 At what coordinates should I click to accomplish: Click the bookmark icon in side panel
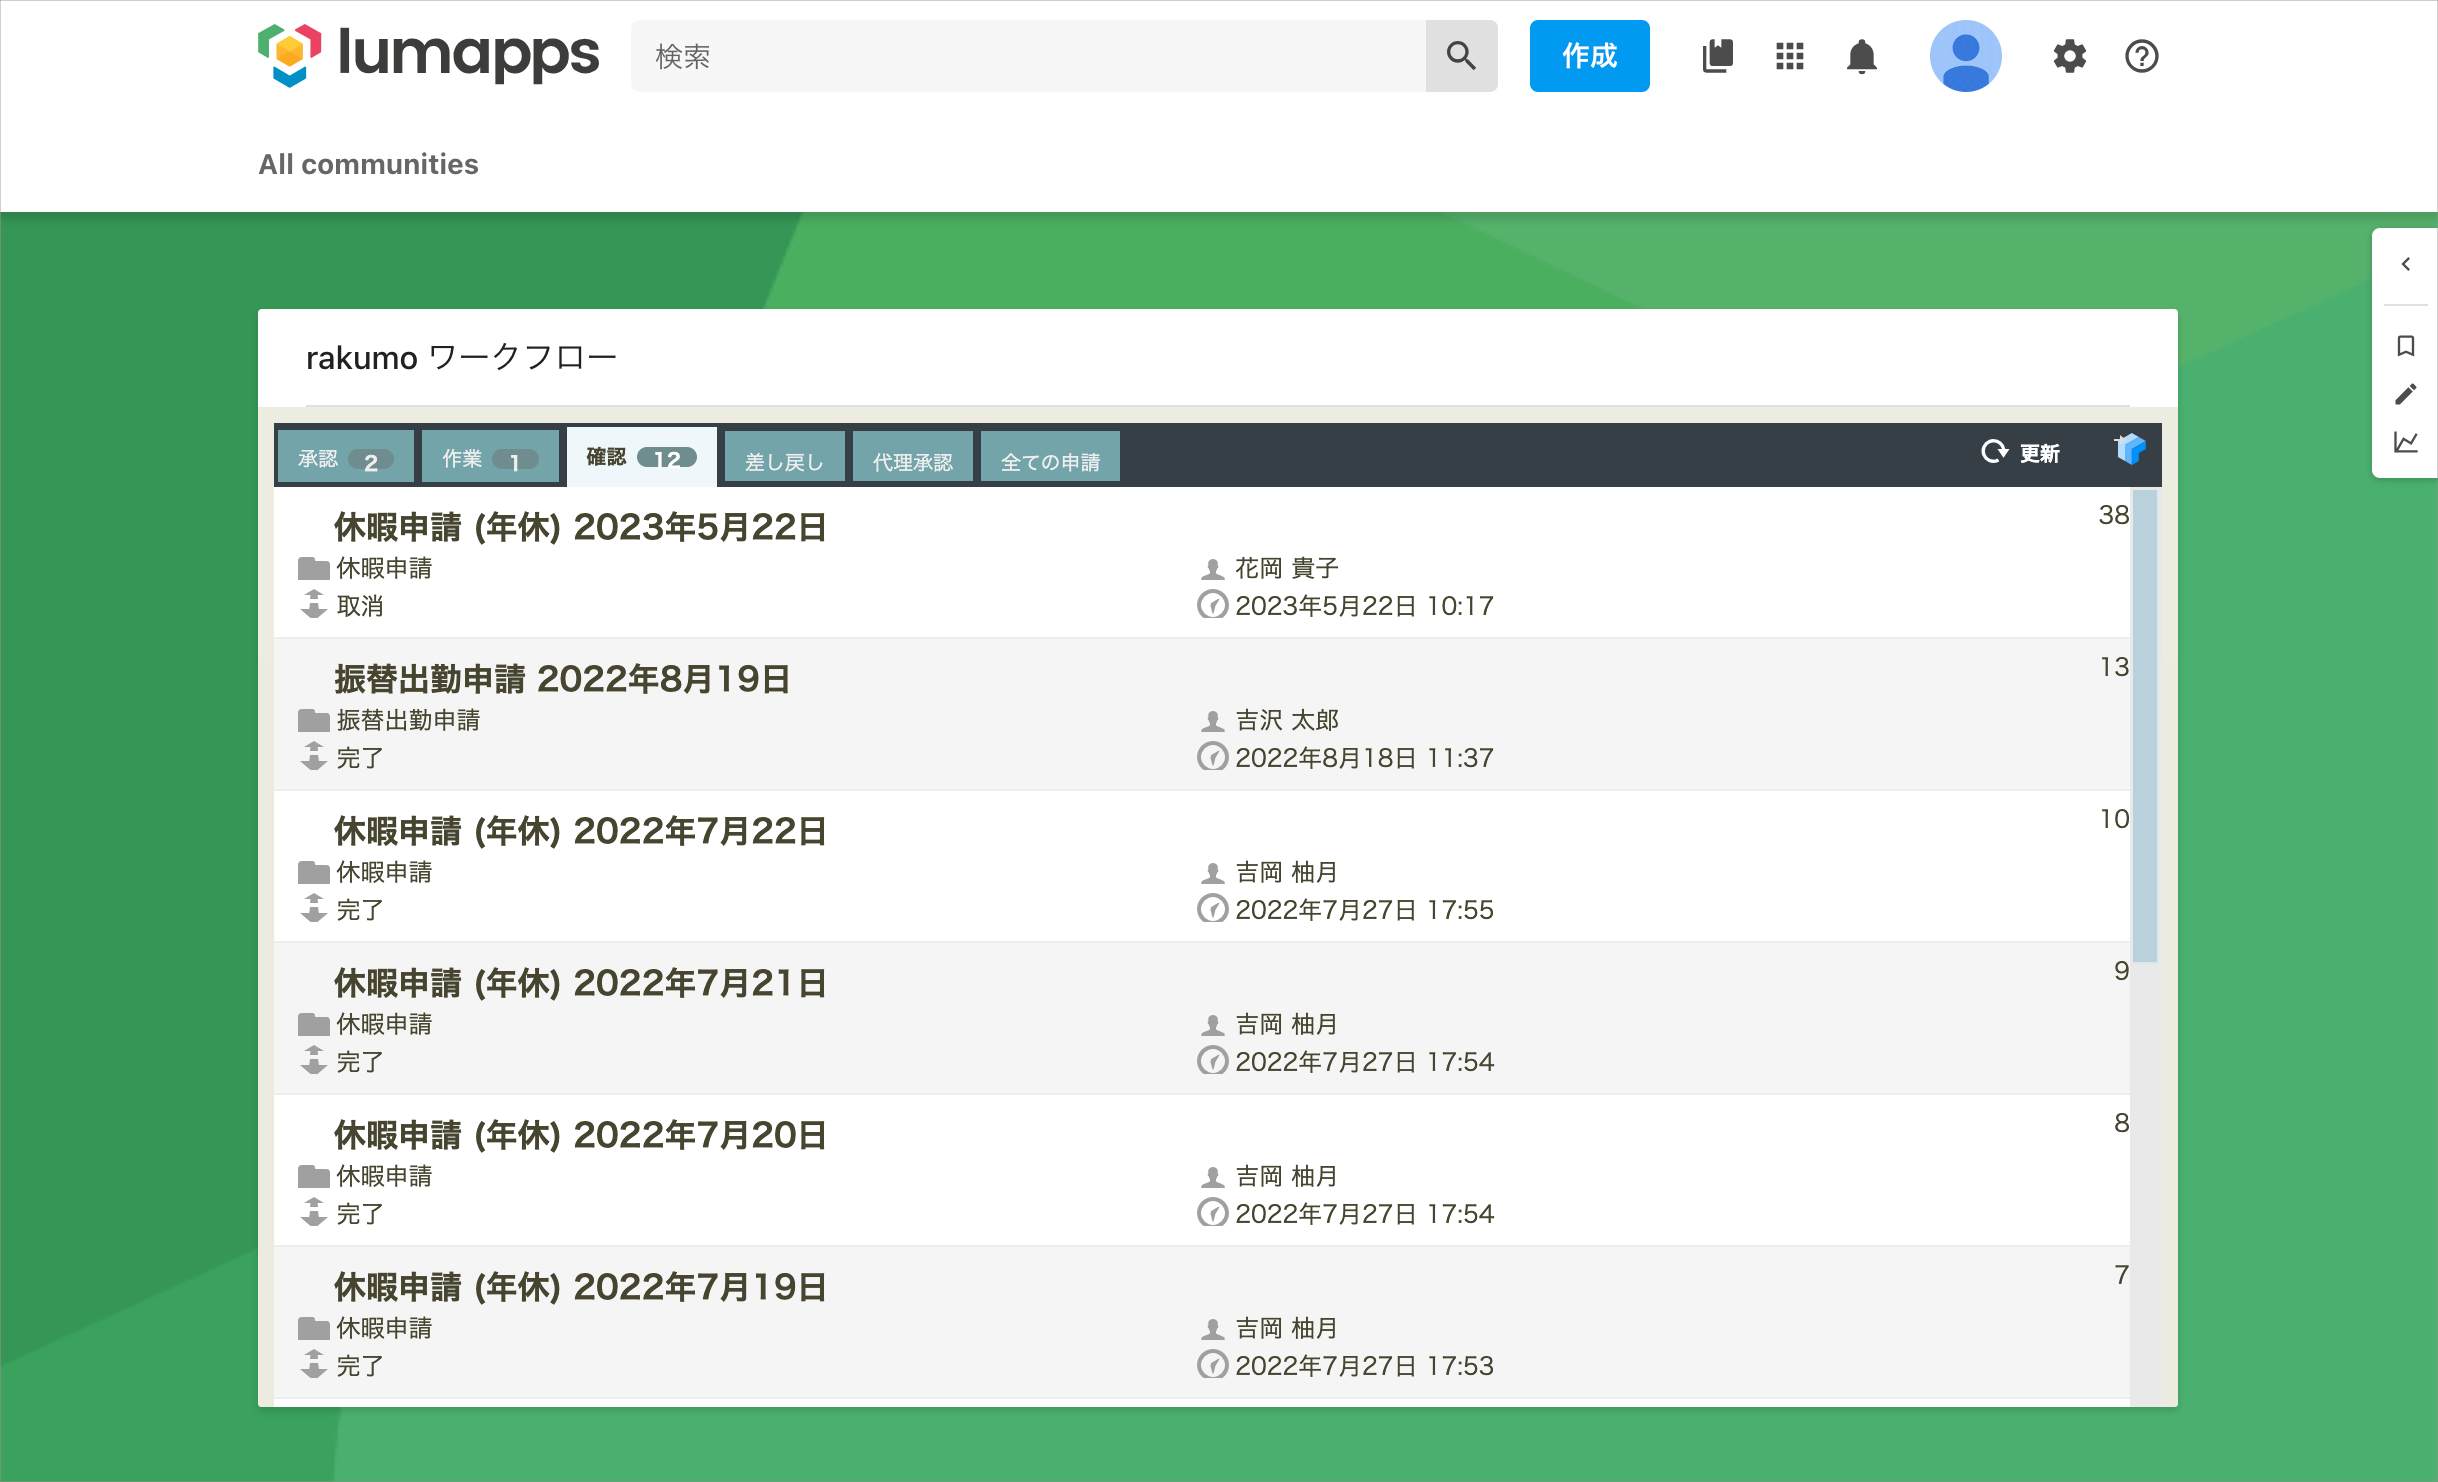pyautogui.click(x=2405, y=346)
